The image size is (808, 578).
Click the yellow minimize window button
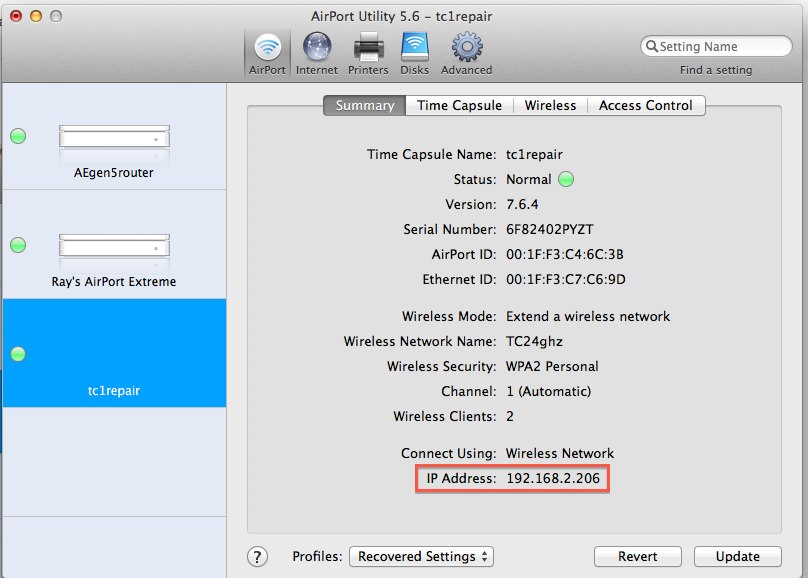point(36,16)
